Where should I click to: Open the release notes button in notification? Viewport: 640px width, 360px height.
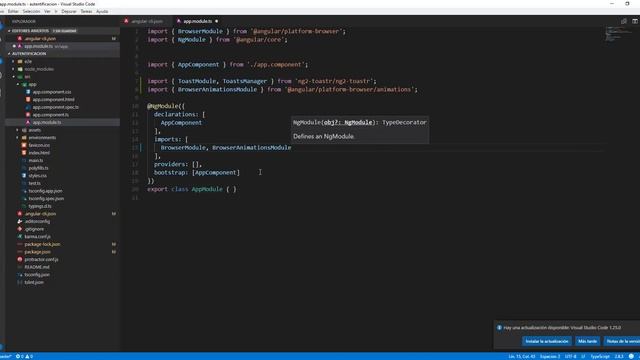pos(622,341)
